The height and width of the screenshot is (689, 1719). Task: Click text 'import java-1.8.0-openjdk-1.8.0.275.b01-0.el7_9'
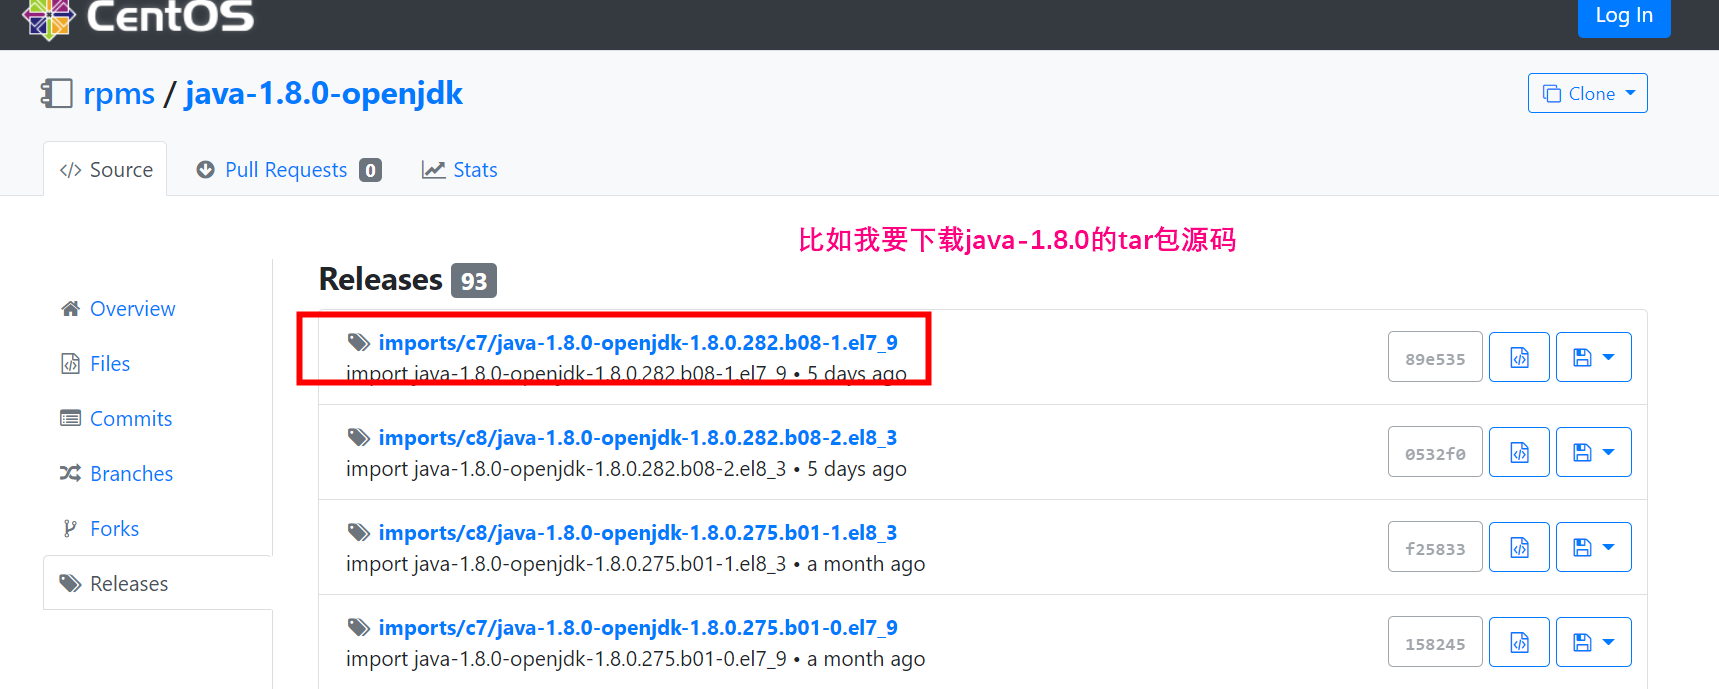coord(566,659)
